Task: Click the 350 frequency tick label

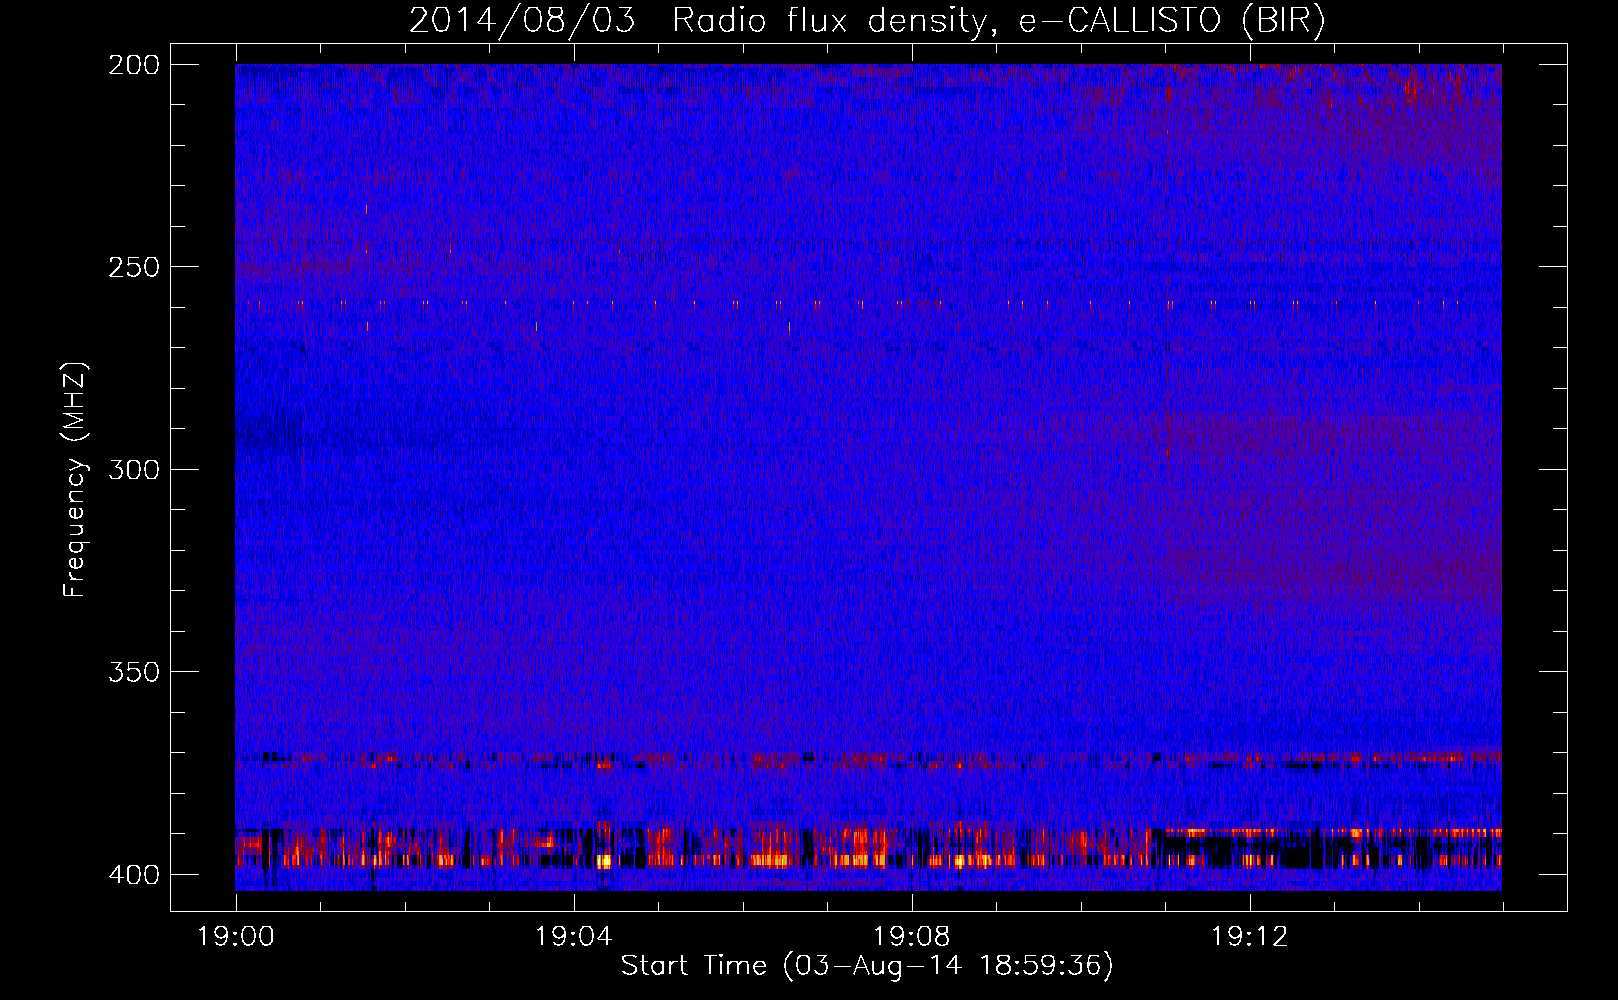Action: pyautogui.click(x=134, y=672)
